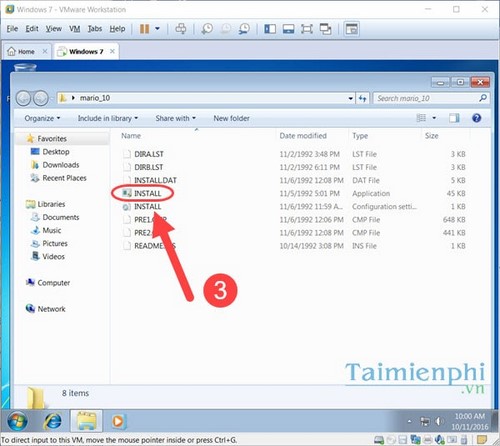Screen dimensions: 500x446
Task: Toggle the thumbnail bar icon in toolbar
Action: (288, 29)
